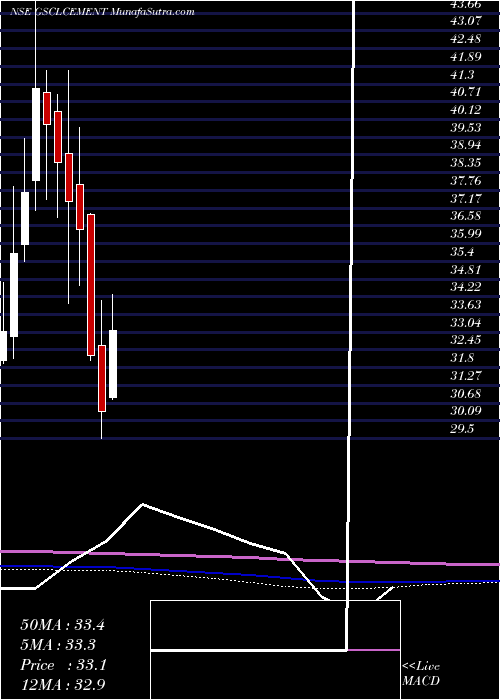This screenshot has width=500, height=700.
Task: Select the 40.12 price axis value
Action: [x=465, y=110]
